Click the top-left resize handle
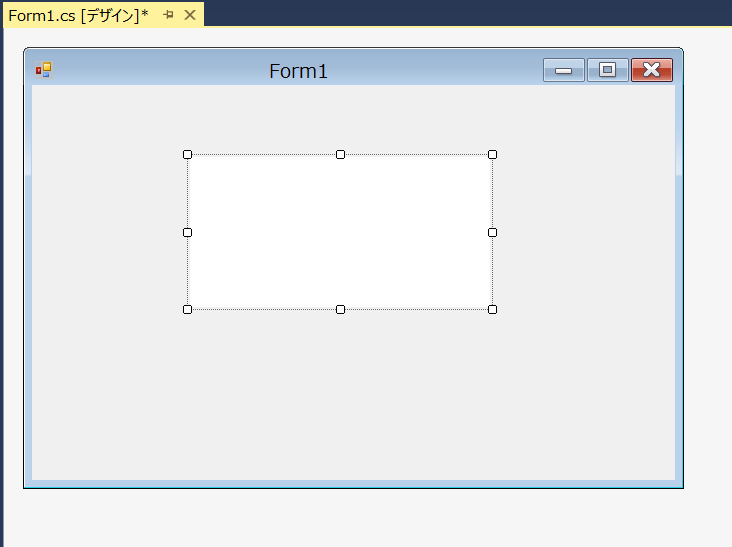 pos(187,154)
